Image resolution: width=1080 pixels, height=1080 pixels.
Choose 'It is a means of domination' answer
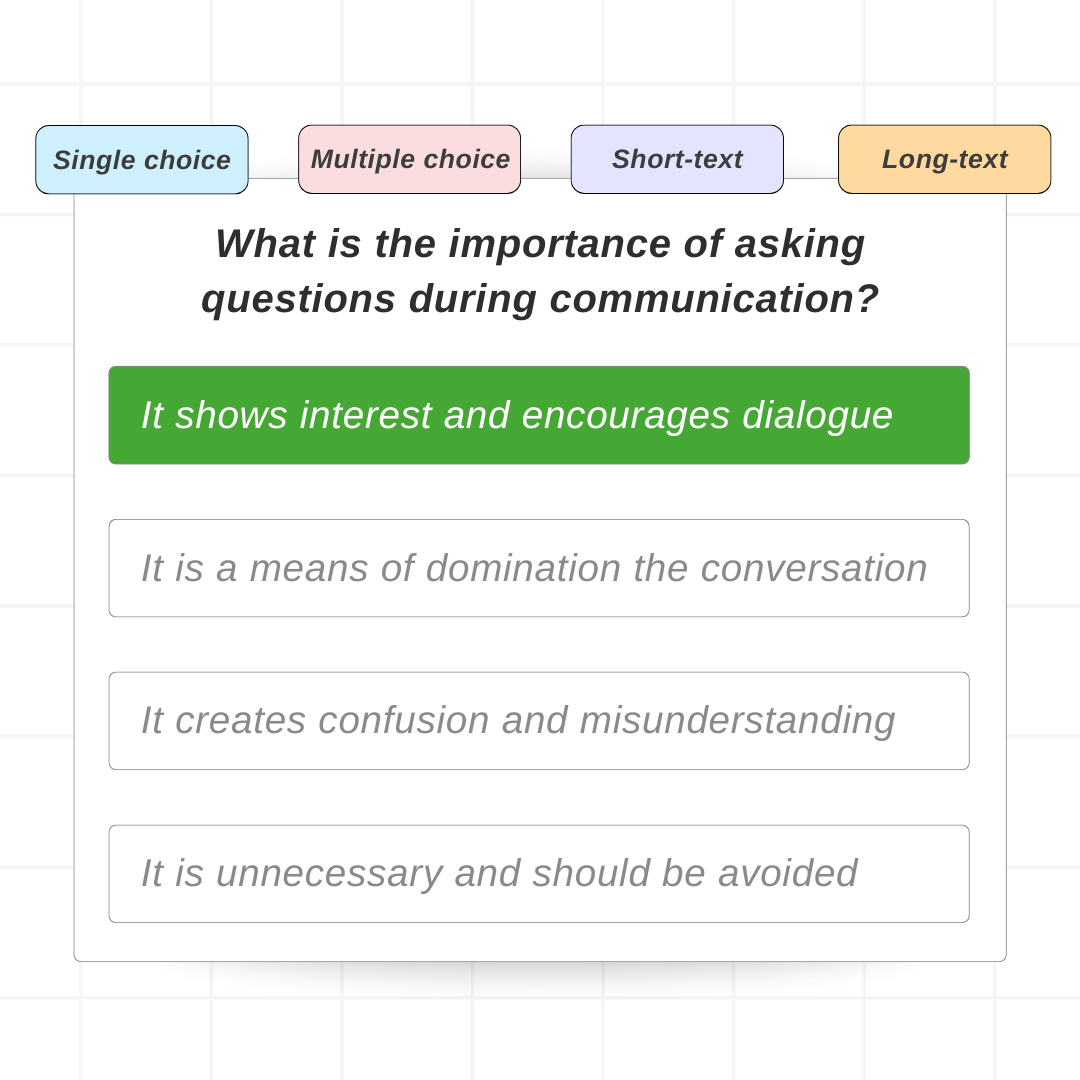pyautogui.click(x=539, y=568)
